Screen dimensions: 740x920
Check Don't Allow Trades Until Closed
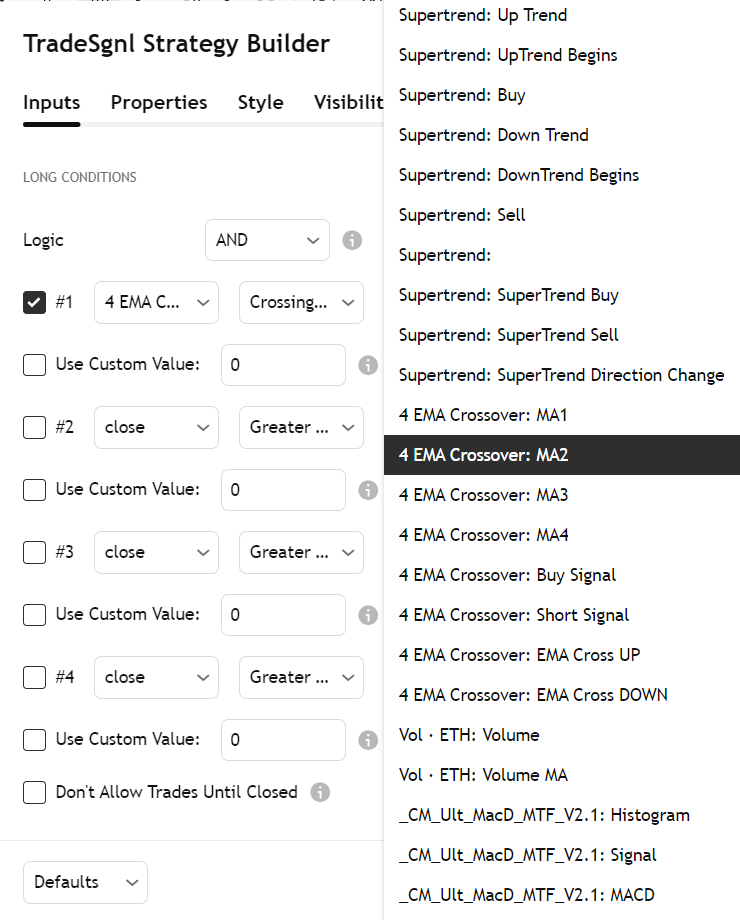pyautogui.click(x=35, y=792)
